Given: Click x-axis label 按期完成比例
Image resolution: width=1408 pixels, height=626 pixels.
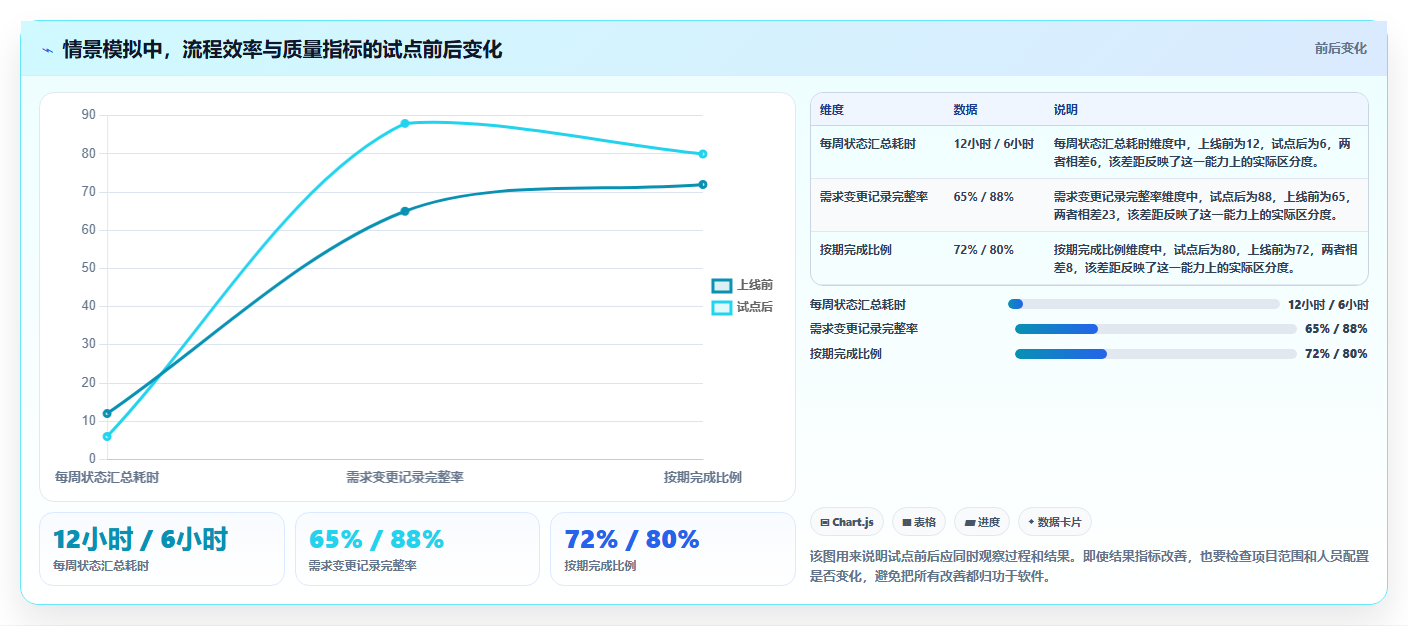Looking at the screenshot, I should (x=703, y=478).
